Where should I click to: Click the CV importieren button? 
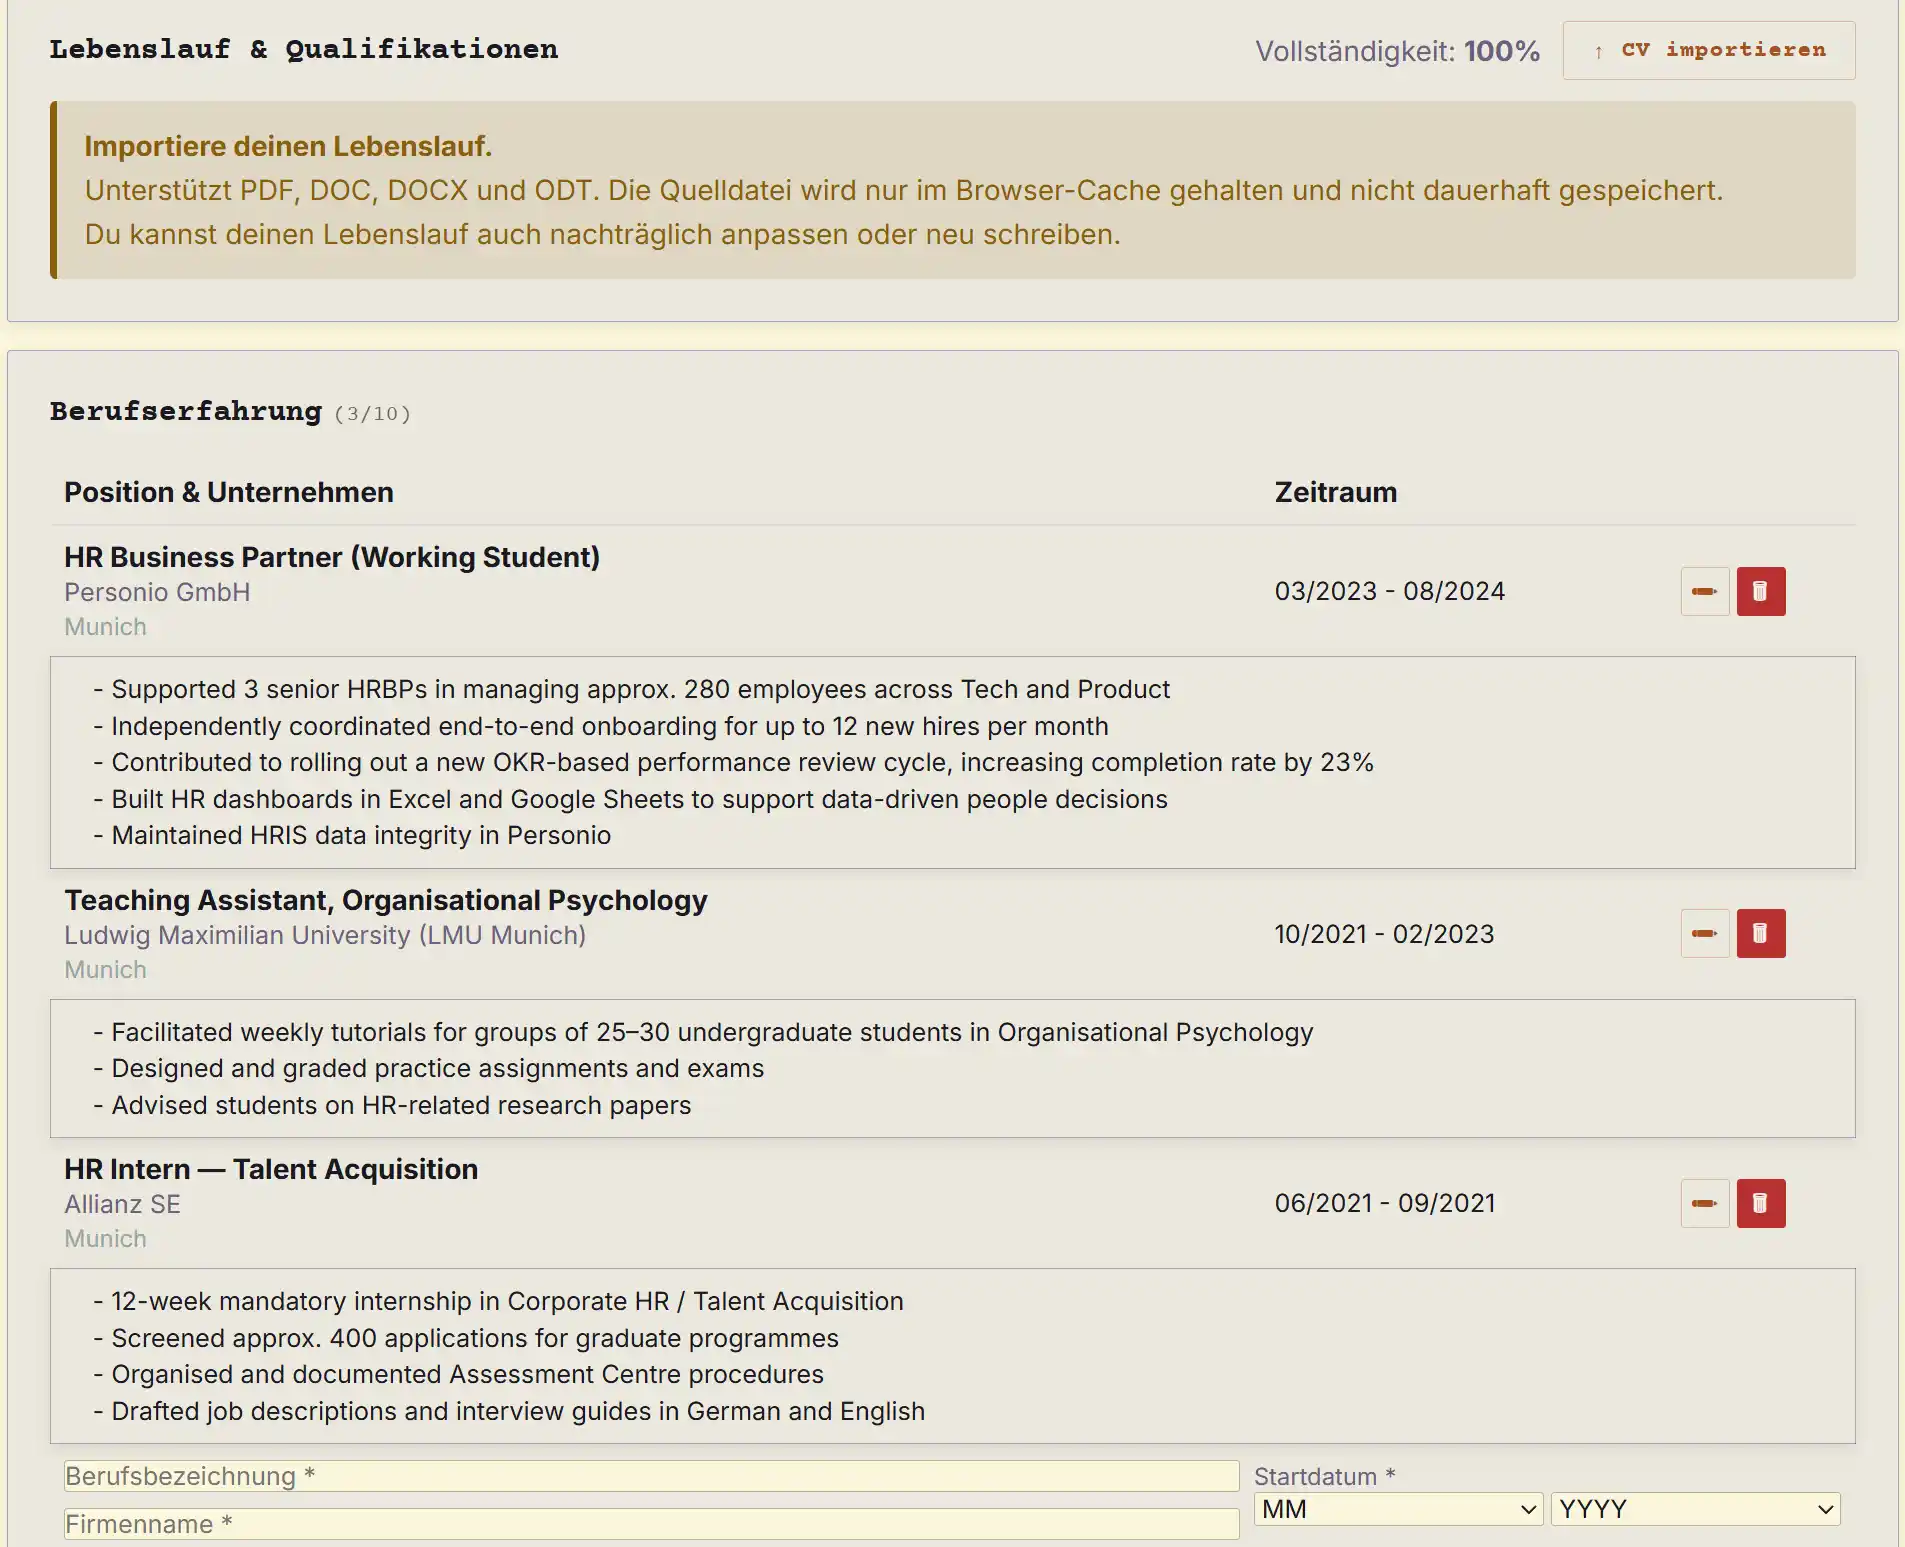click(1708, 50)
